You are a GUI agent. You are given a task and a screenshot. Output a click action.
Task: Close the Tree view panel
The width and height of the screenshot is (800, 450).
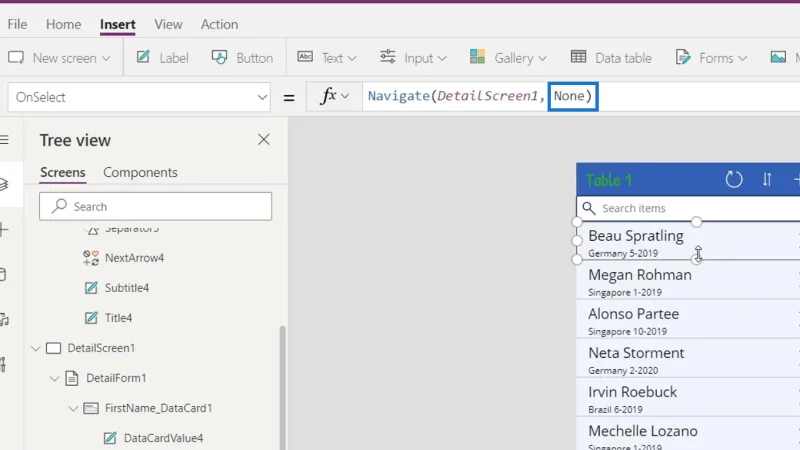point(264,139)
